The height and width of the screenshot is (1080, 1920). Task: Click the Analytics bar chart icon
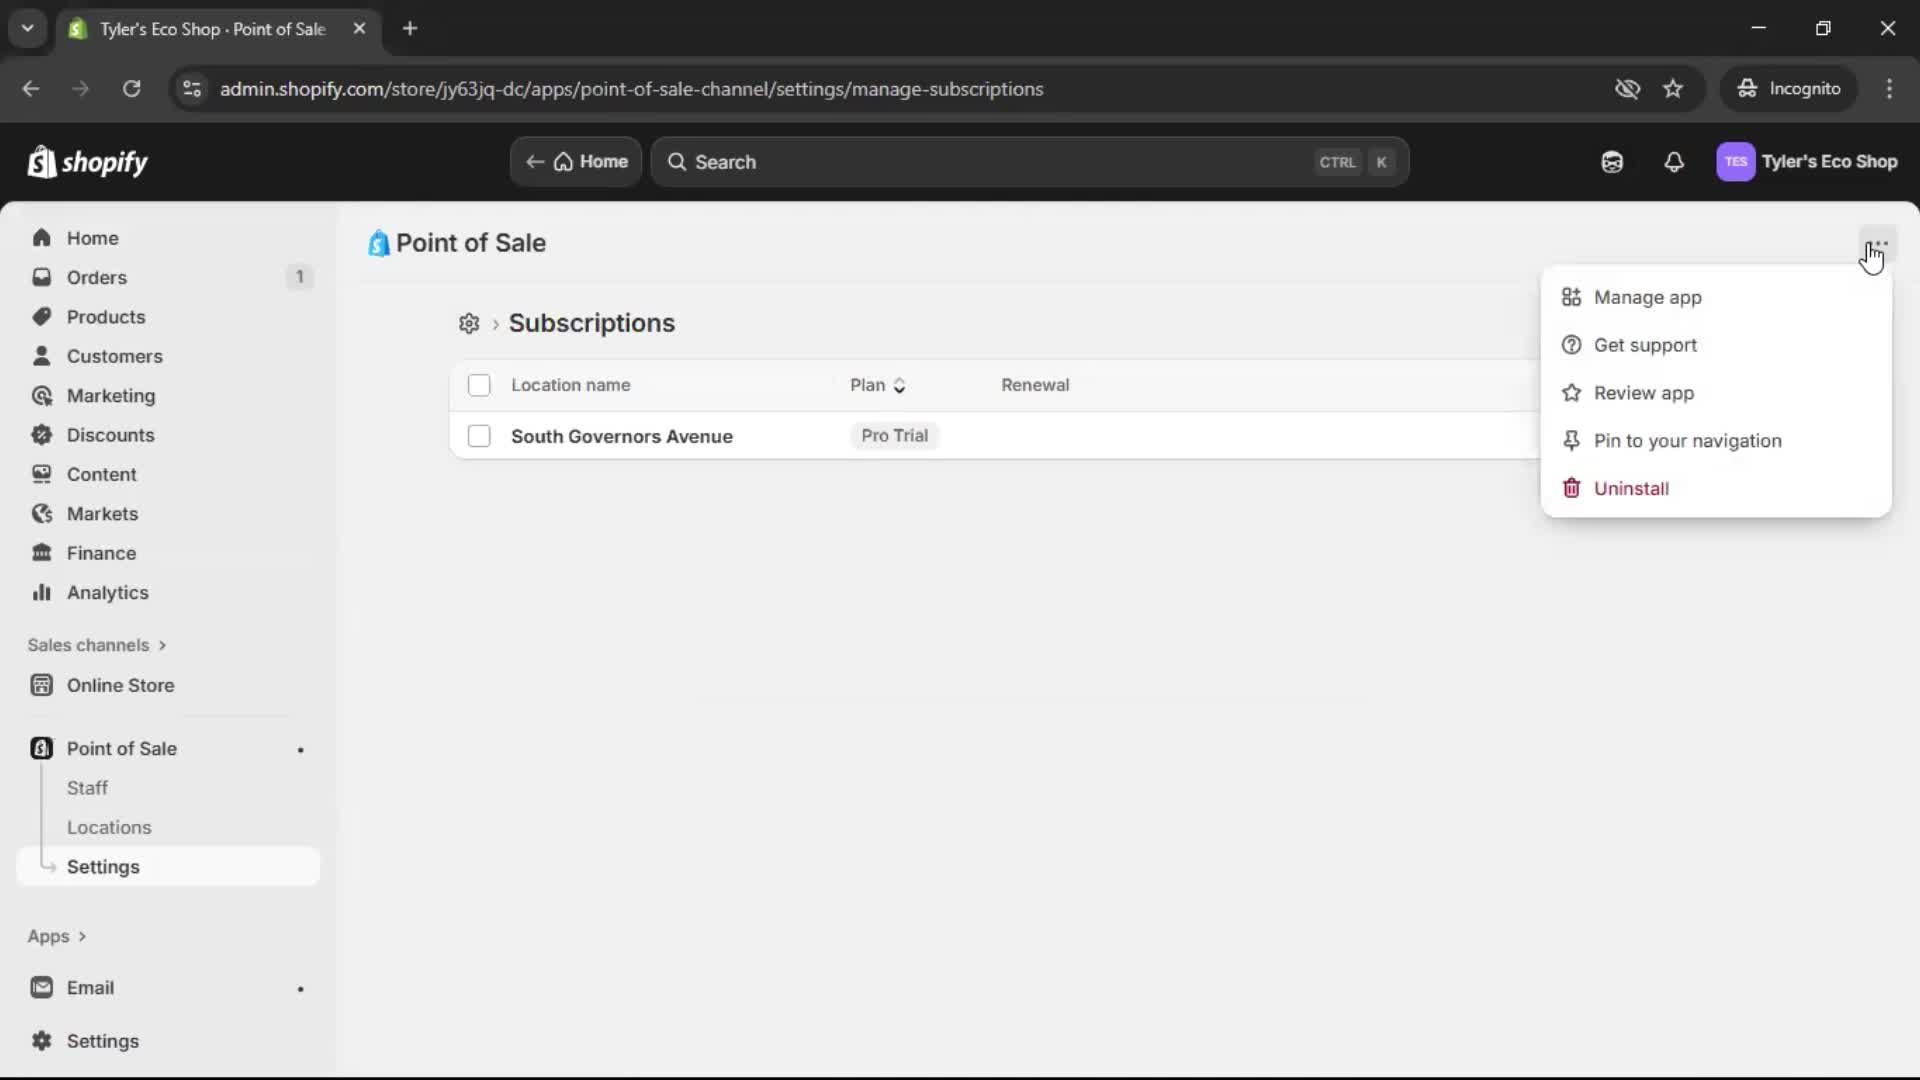(41, 593)
